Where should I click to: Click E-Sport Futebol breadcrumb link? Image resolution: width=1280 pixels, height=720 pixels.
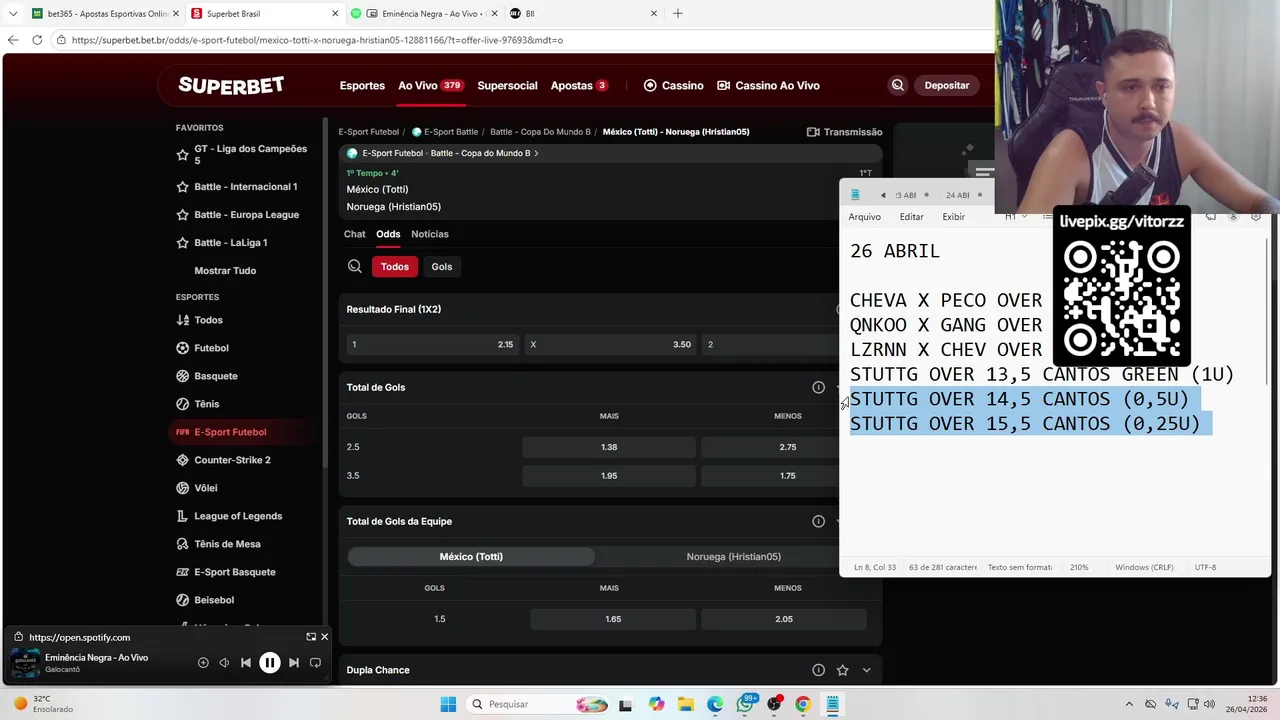[x=368, y=132]
